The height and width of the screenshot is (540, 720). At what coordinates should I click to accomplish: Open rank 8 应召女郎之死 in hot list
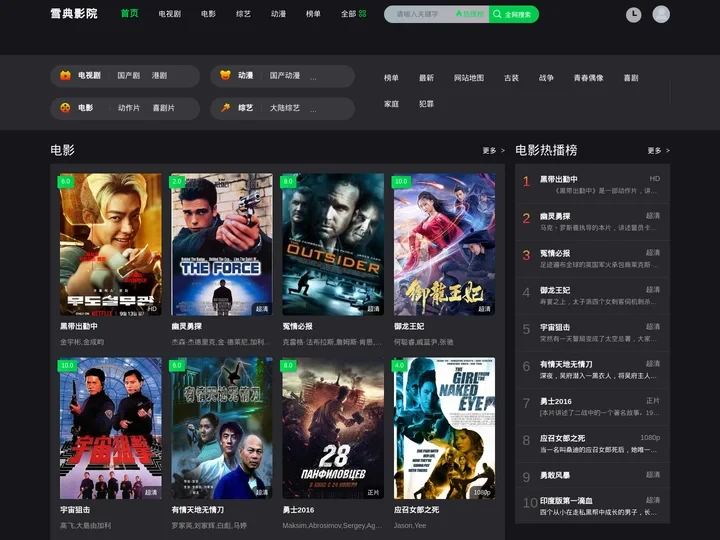tap(592, 444)
